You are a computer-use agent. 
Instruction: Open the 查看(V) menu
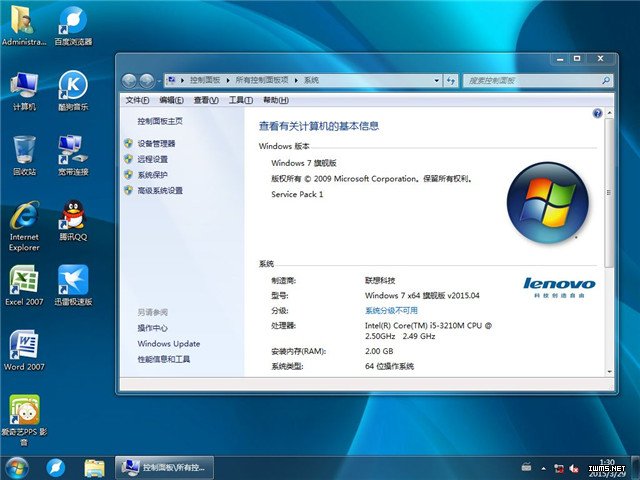tap(206, 100)
